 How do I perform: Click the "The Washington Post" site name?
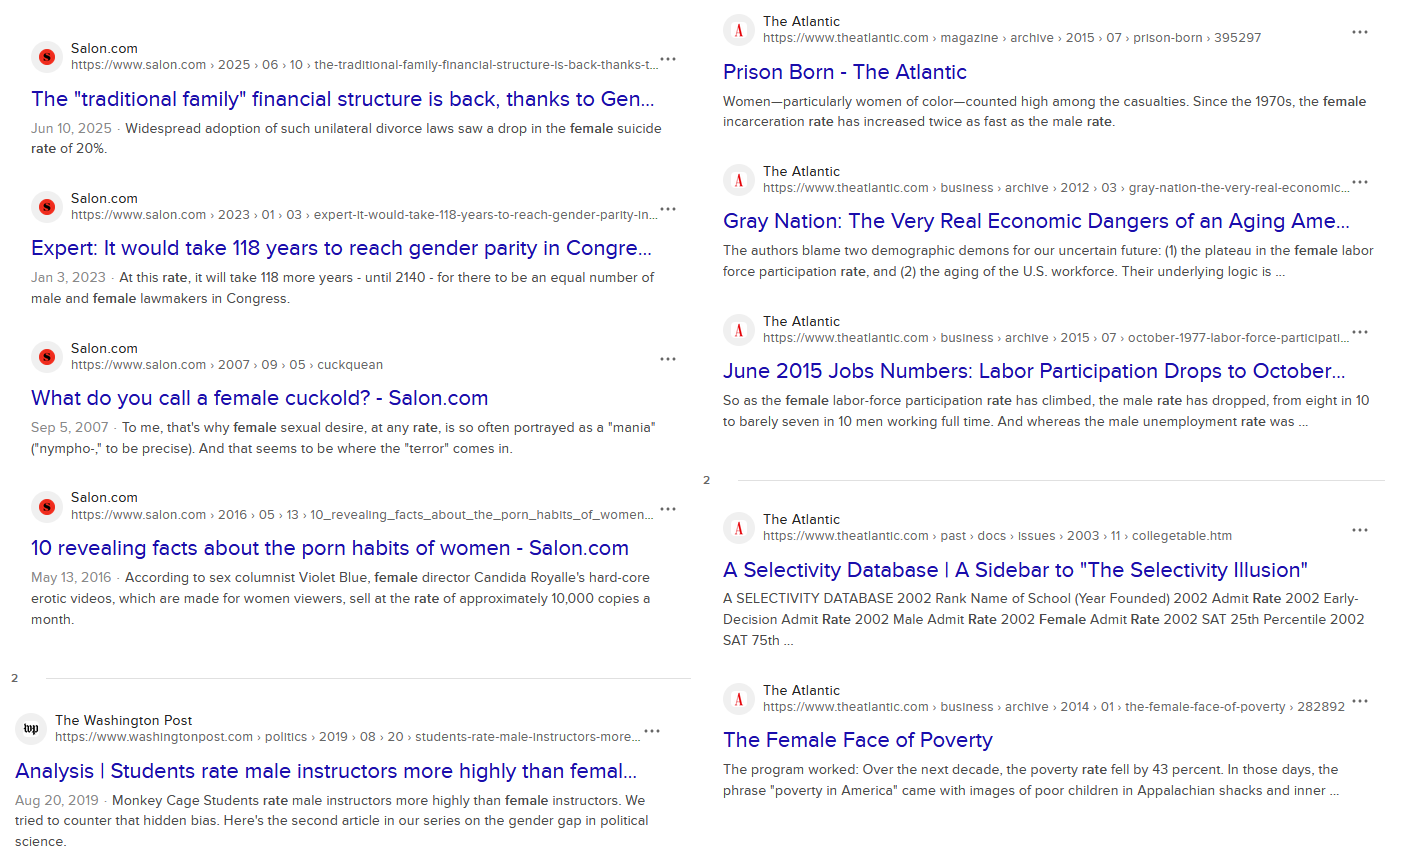pos(124,720)
